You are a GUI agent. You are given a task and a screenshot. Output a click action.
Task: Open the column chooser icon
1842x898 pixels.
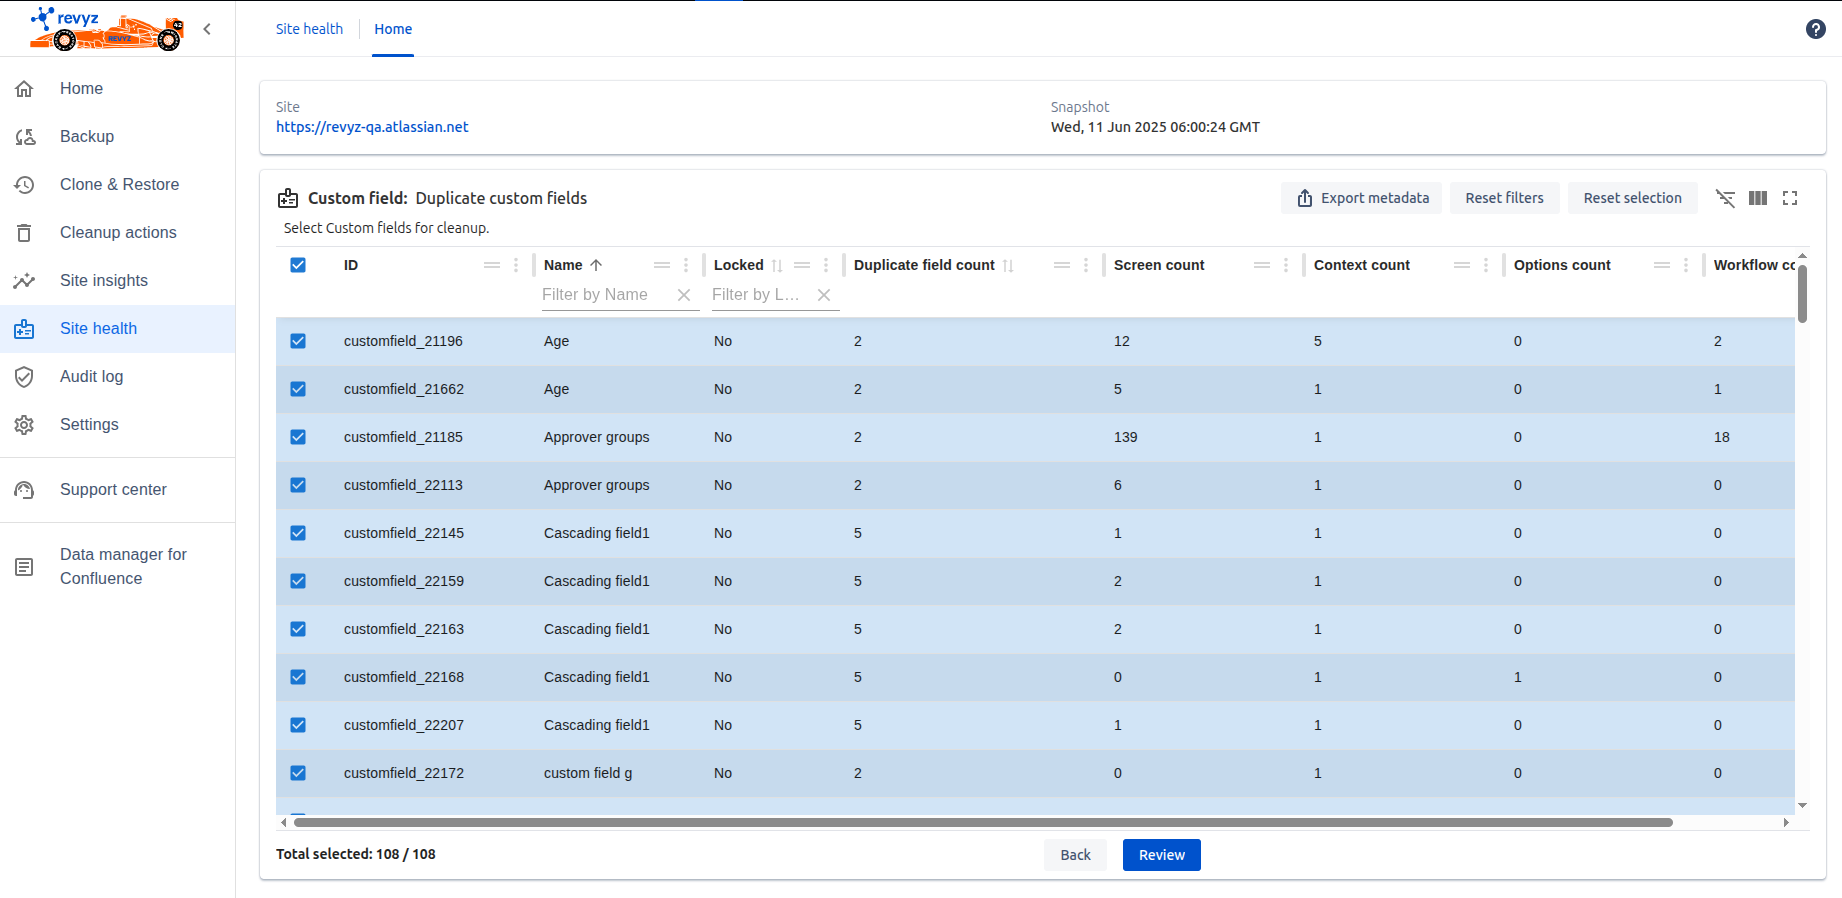tap(1757, 198)
